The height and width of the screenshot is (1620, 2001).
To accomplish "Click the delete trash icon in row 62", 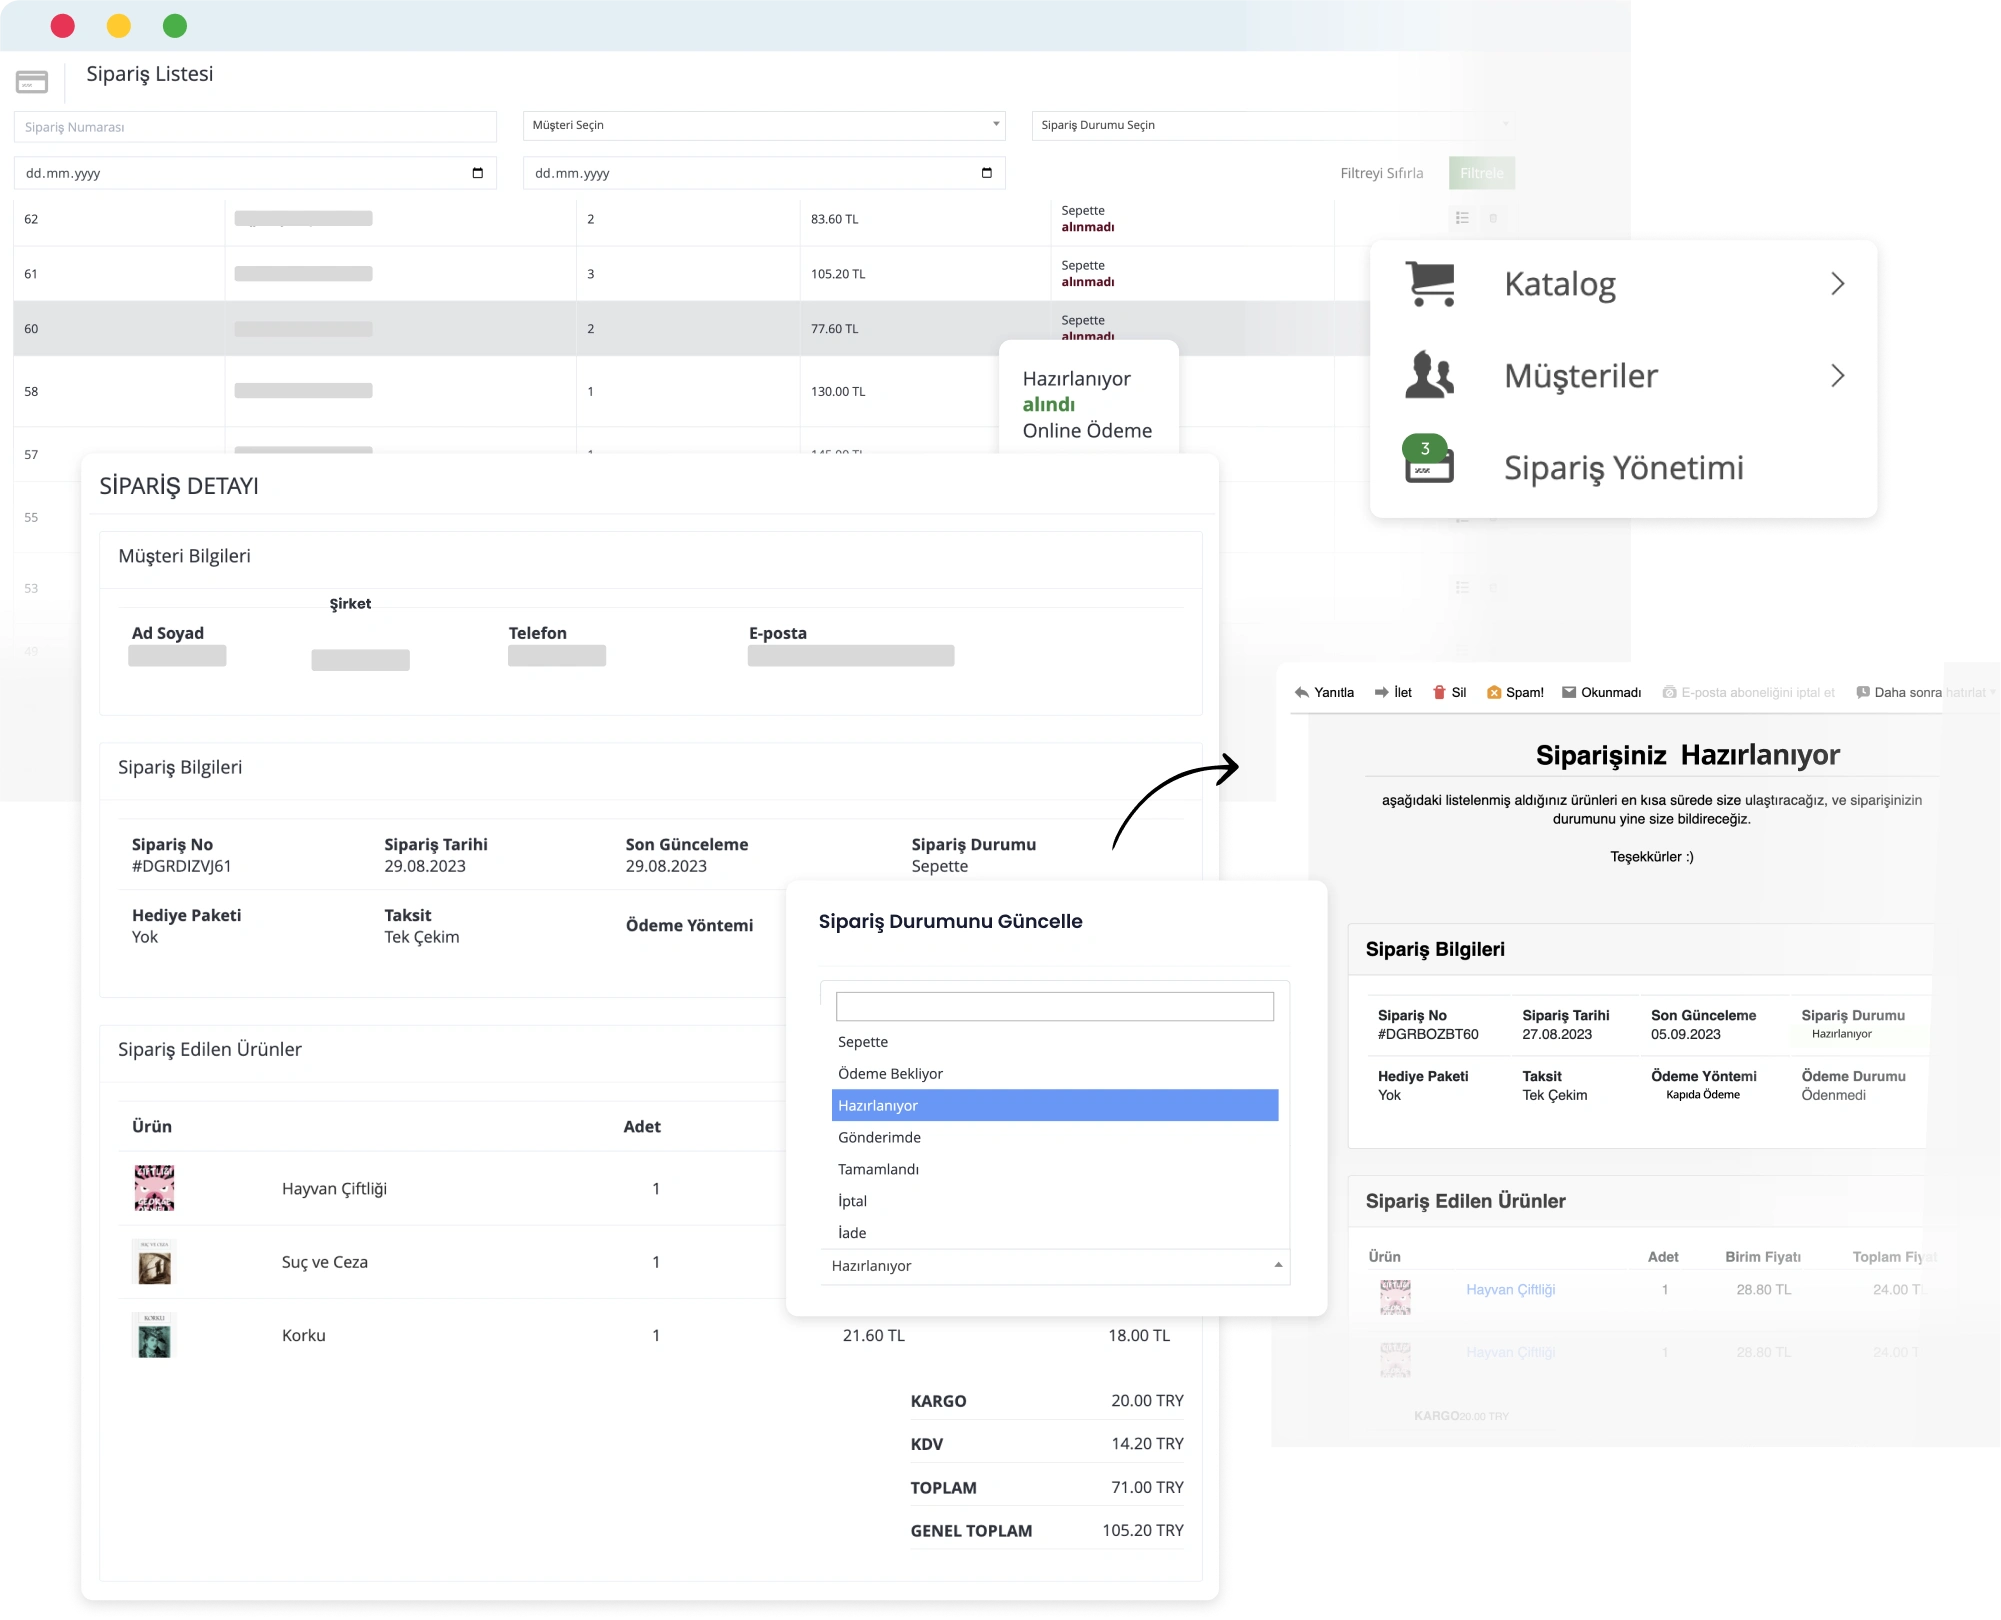I will click(x=1493, y=218).
